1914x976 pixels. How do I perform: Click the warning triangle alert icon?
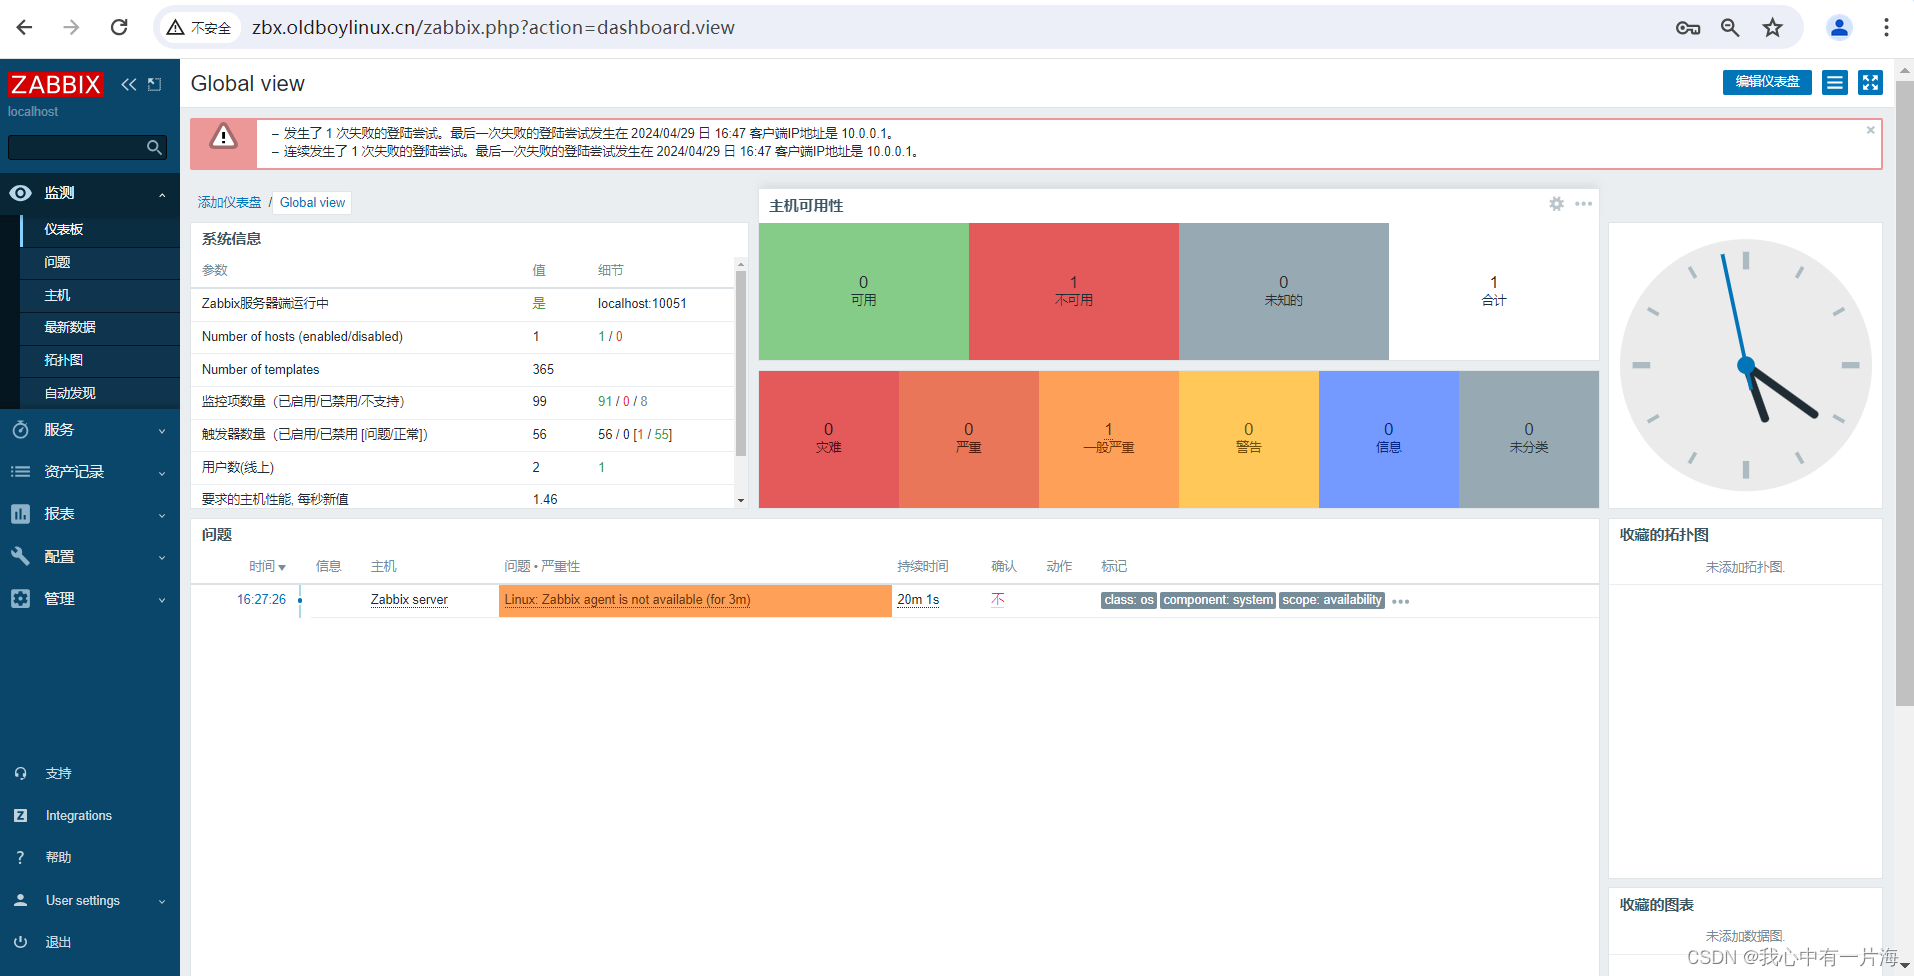point(223,137)
